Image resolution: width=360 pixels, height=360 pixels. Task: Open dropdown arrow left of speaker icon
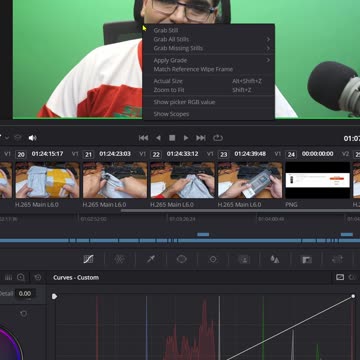pos(7,138)
